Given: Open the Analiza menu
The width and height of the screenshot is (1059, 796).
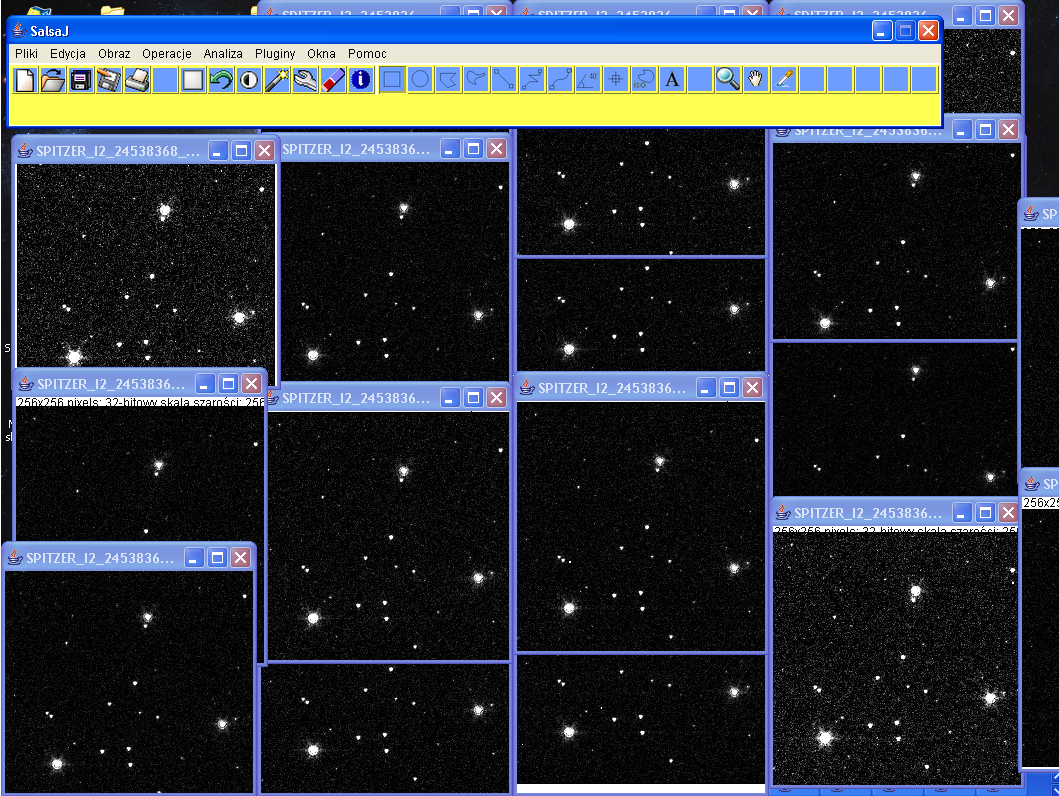Looking at the screenshot, I should tap(223, 53).
